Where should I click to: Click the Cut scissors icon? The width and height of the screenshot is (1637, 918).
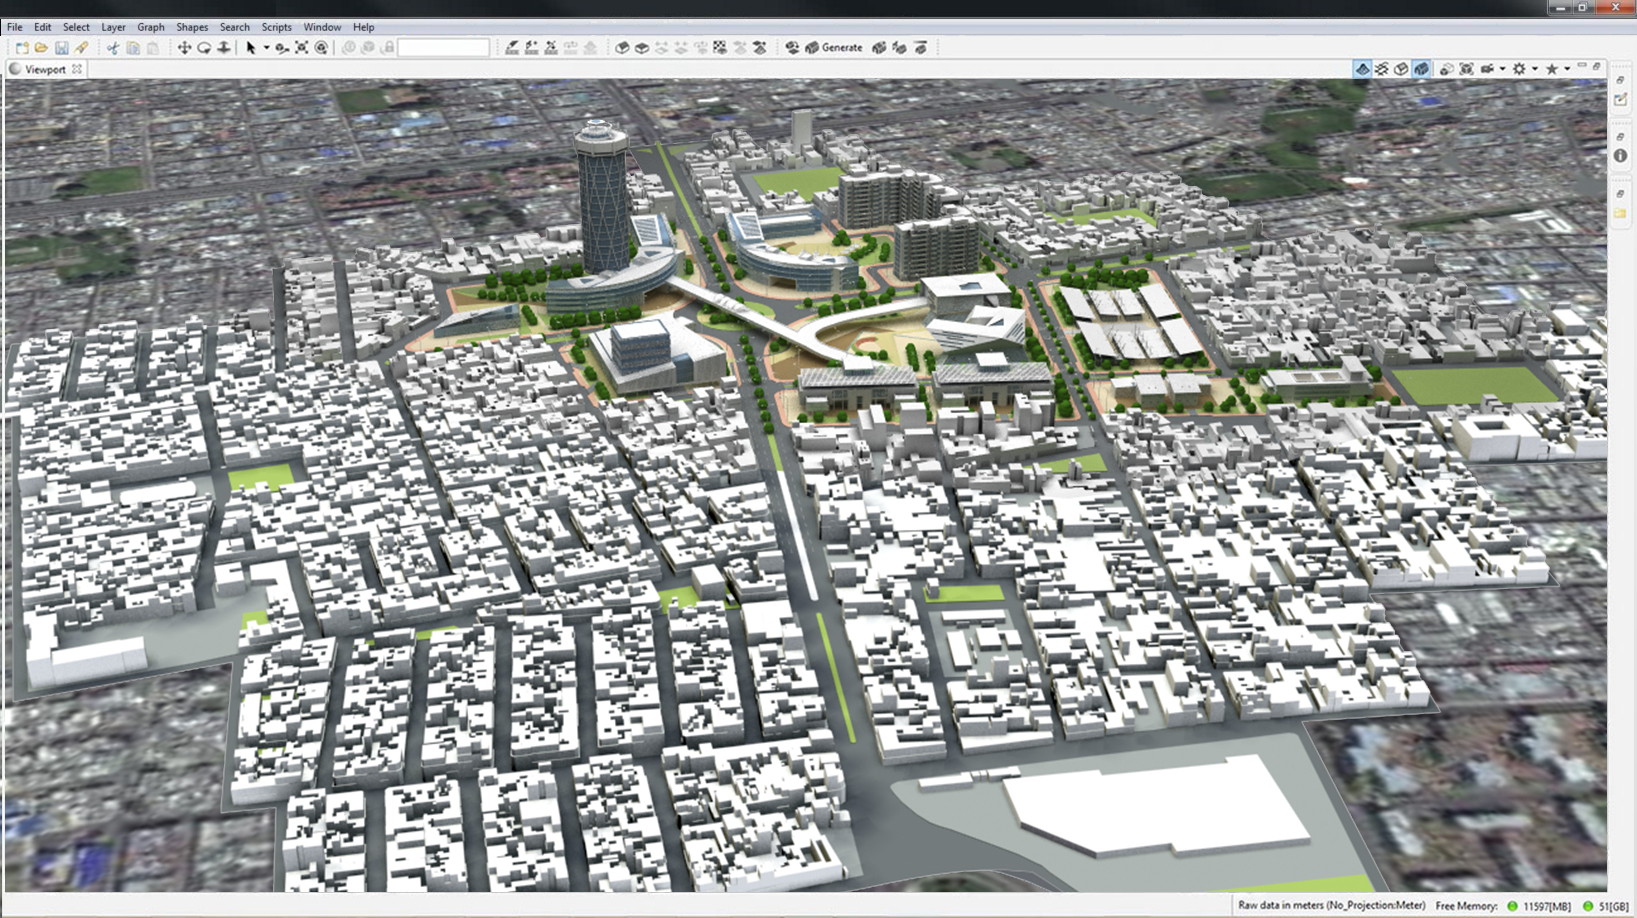[113, 48]
